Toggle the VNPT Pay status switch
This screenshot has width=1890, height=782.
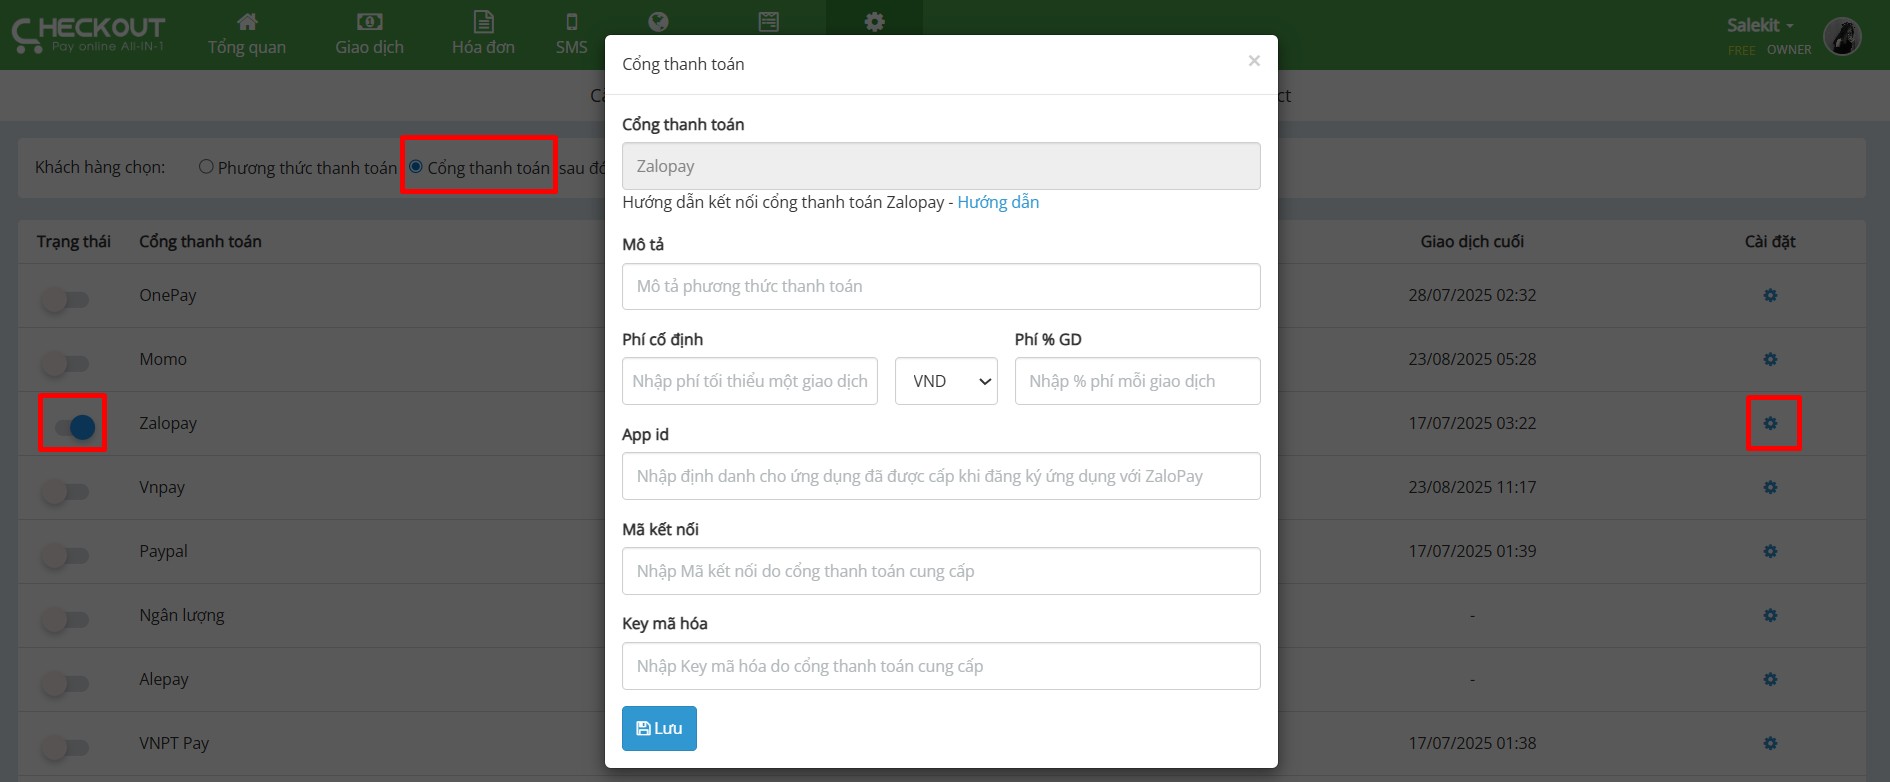coord(66,747)
